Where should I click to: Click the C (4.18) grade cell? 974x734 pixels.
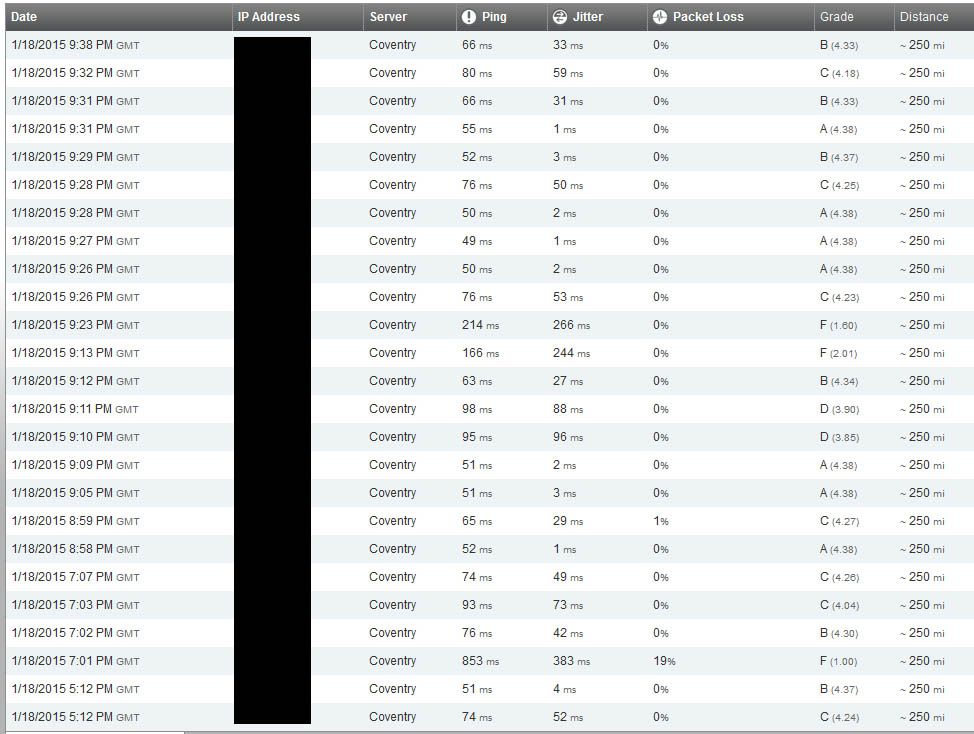(x=839, y=73)
